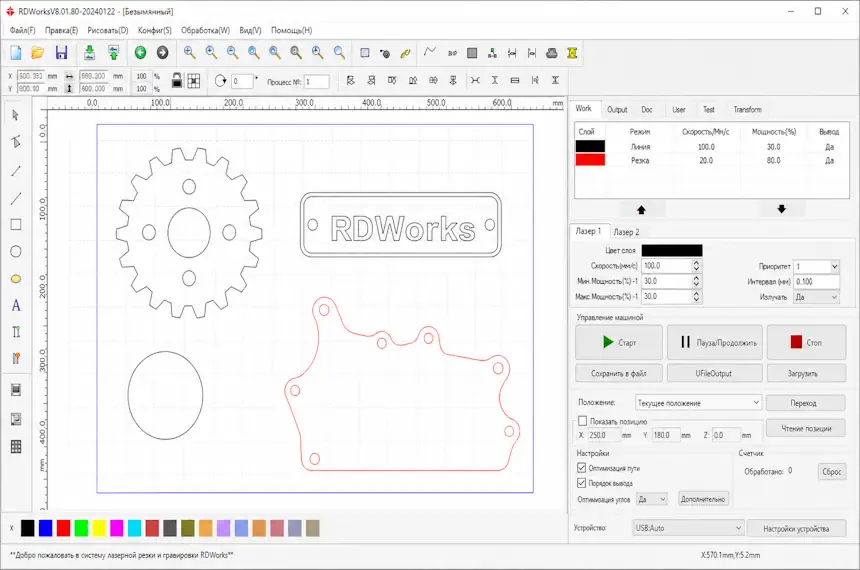The width and height of the screenshot is (860, 570).
Task: Click the UFileOutput button
Action: (714, 374)
